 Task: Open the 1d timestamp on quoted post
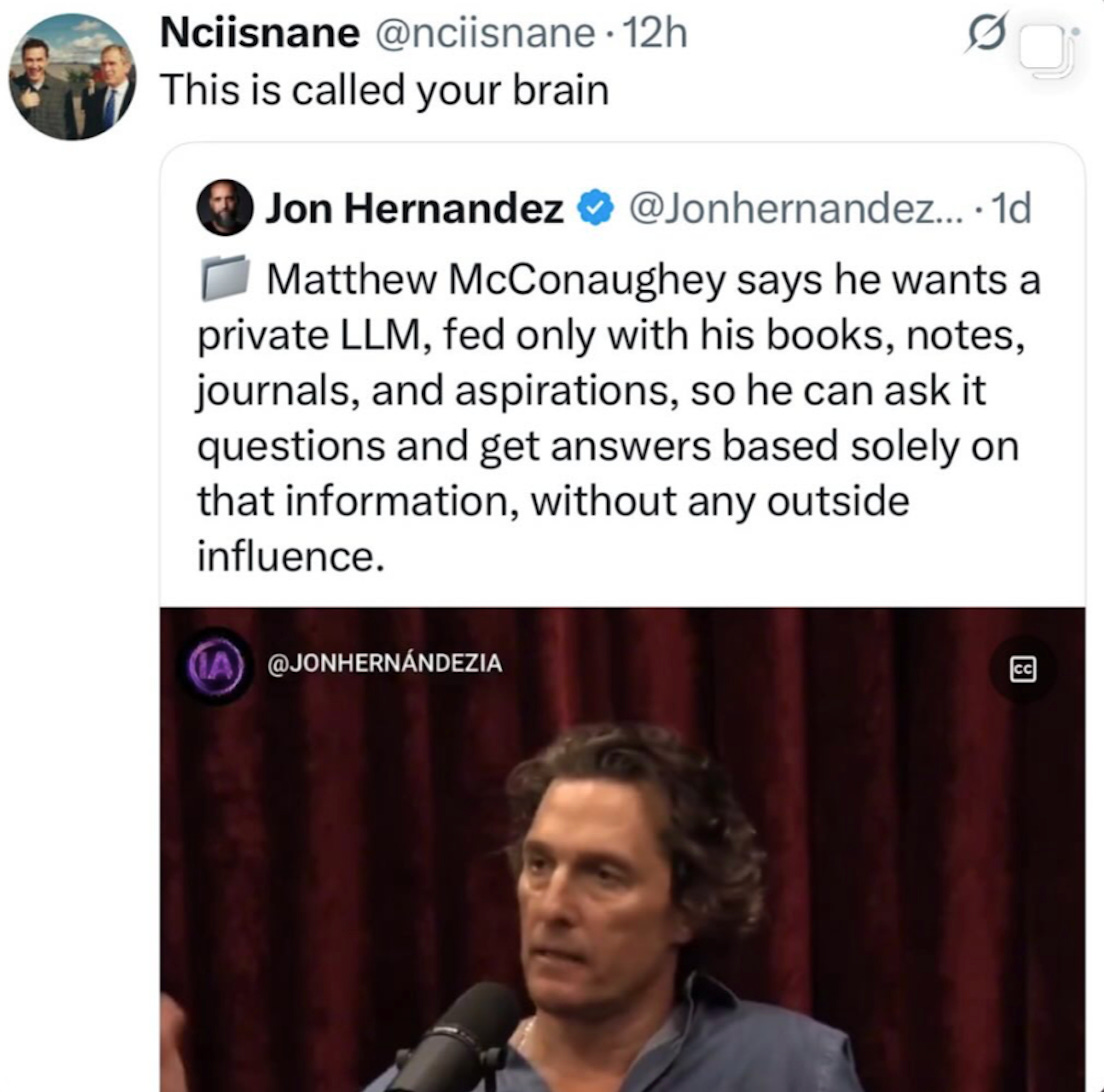click(x=1010, y=208)
